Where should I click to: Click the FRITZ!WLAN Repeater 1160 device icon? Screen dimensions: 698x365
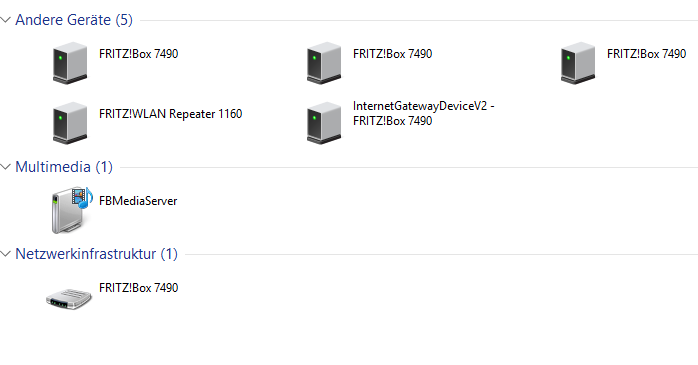70,122
